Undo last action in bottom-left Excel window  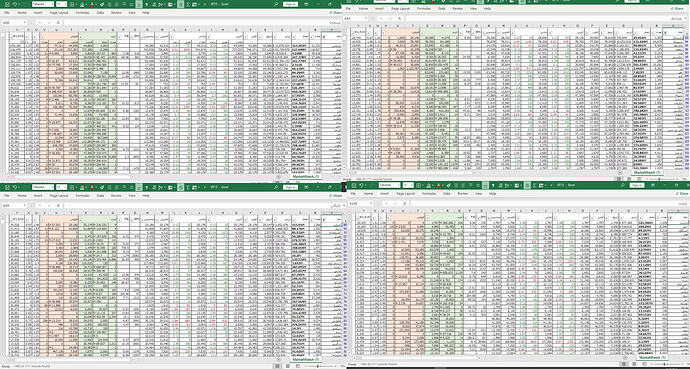[14, 187]
